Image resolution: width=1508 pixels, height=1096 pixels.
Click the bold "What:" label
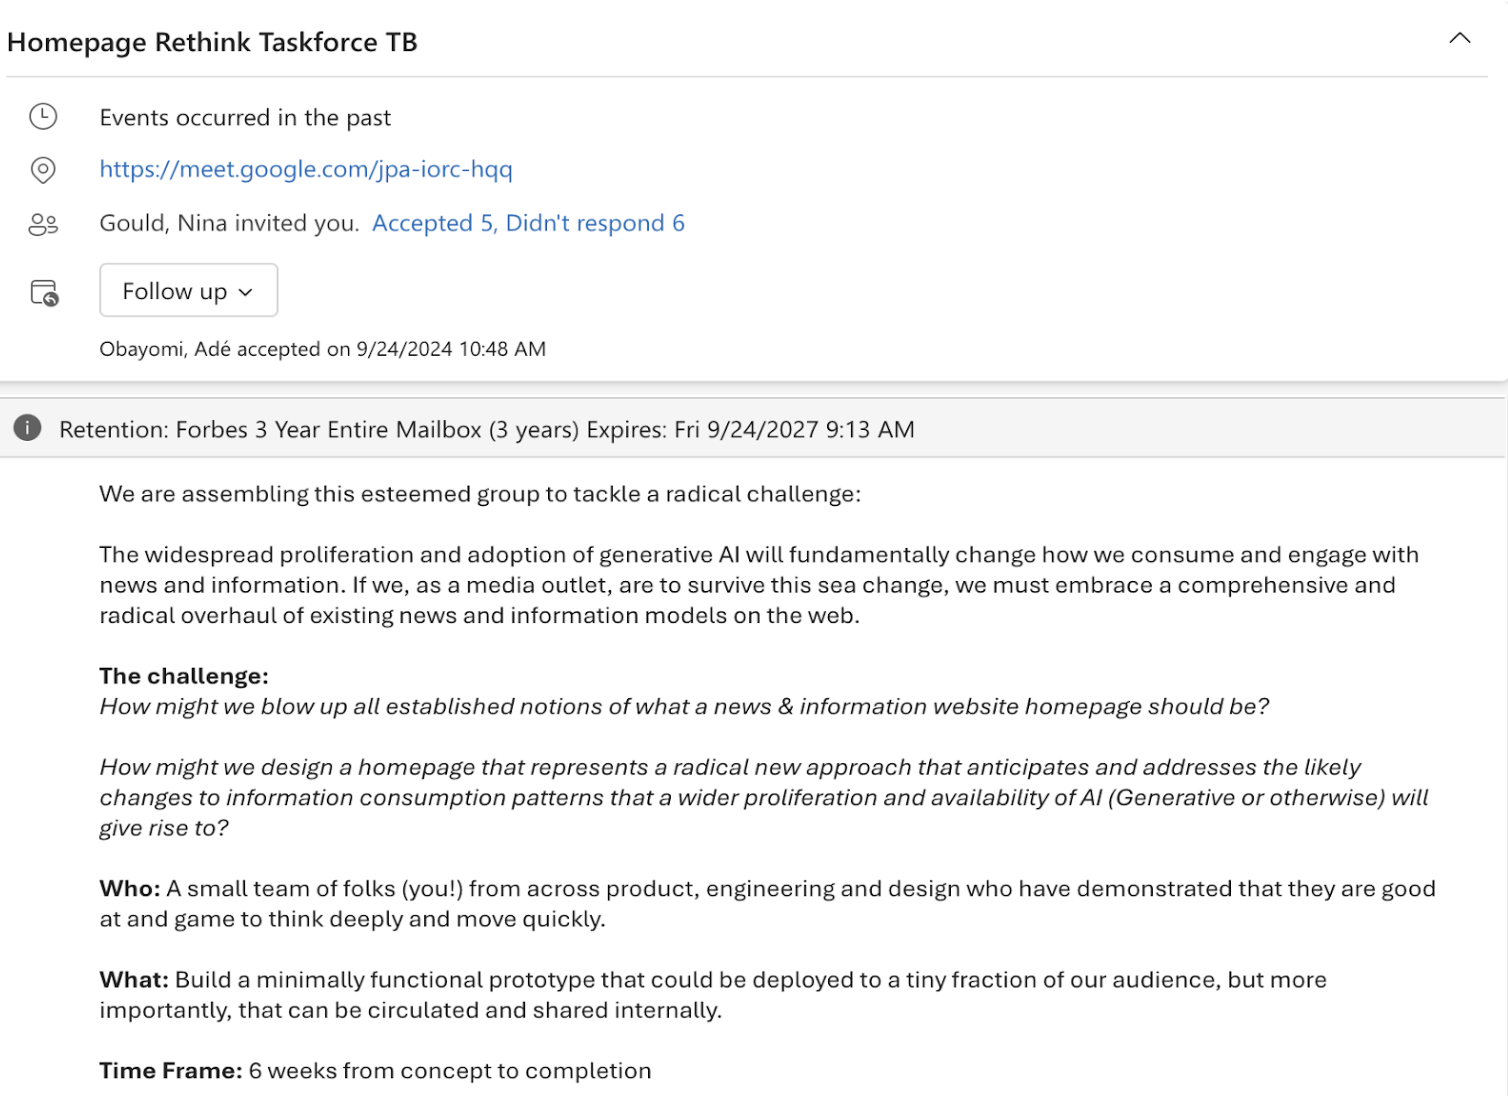[133, 980]
